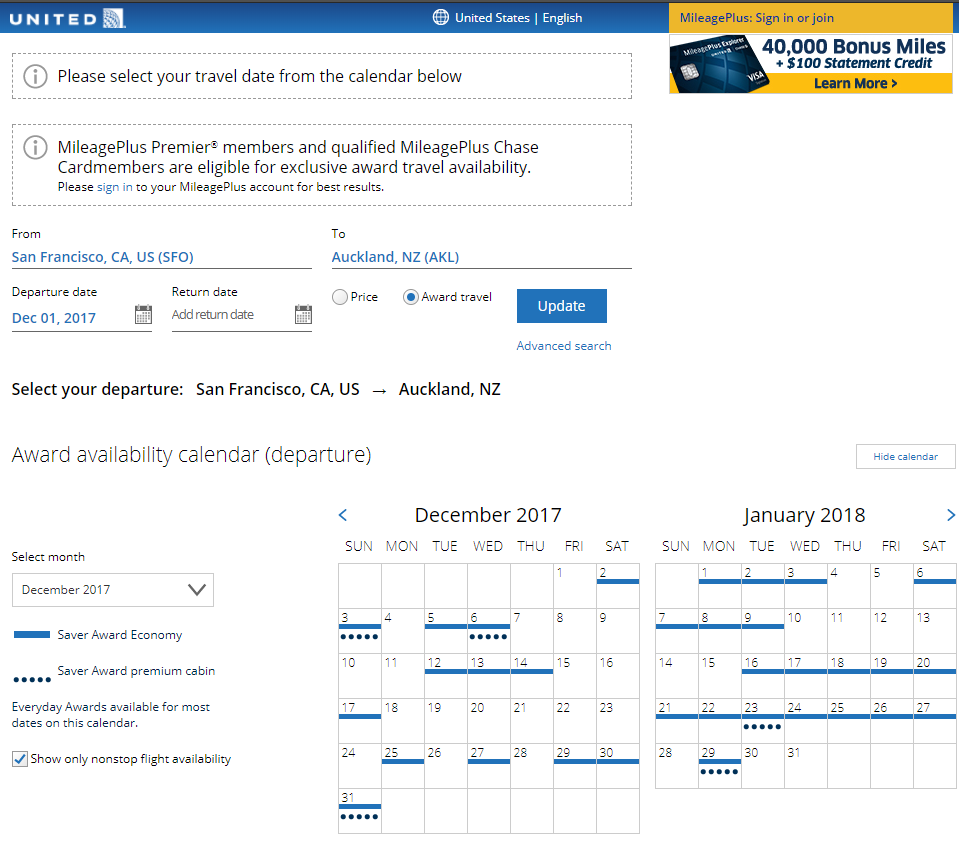Uncheck Show only nonstop flight availability
959x842 pixels.
20,759
